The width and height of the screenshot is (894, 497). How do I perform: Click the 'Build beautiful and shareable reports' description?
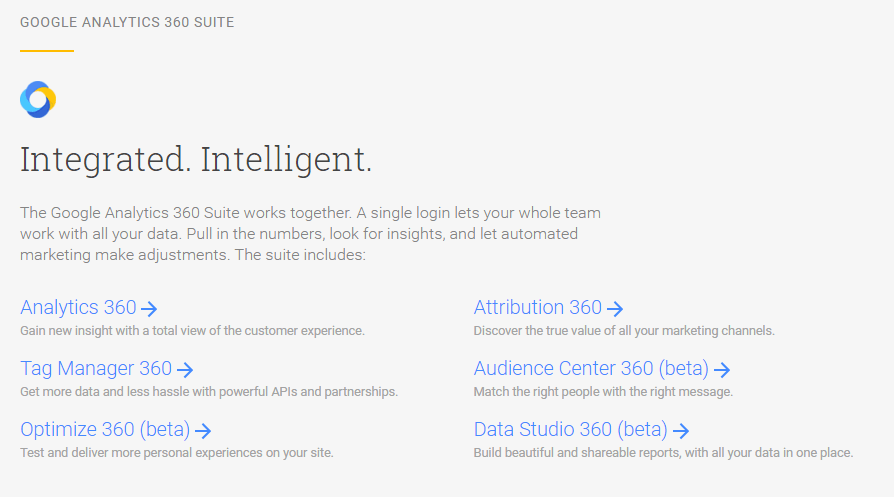pos(664,453)
